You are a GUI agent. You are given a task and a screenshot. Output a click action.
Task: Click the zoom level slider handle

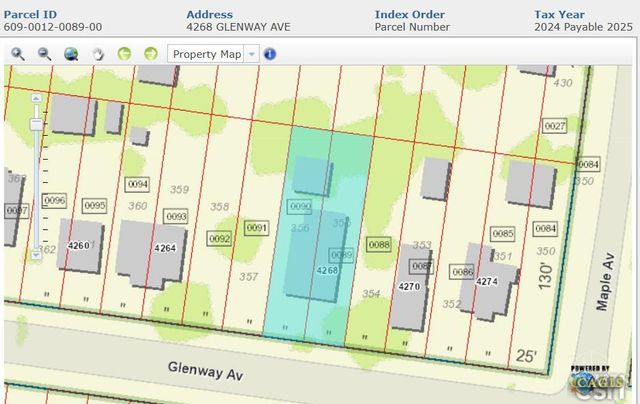point(37,123)
